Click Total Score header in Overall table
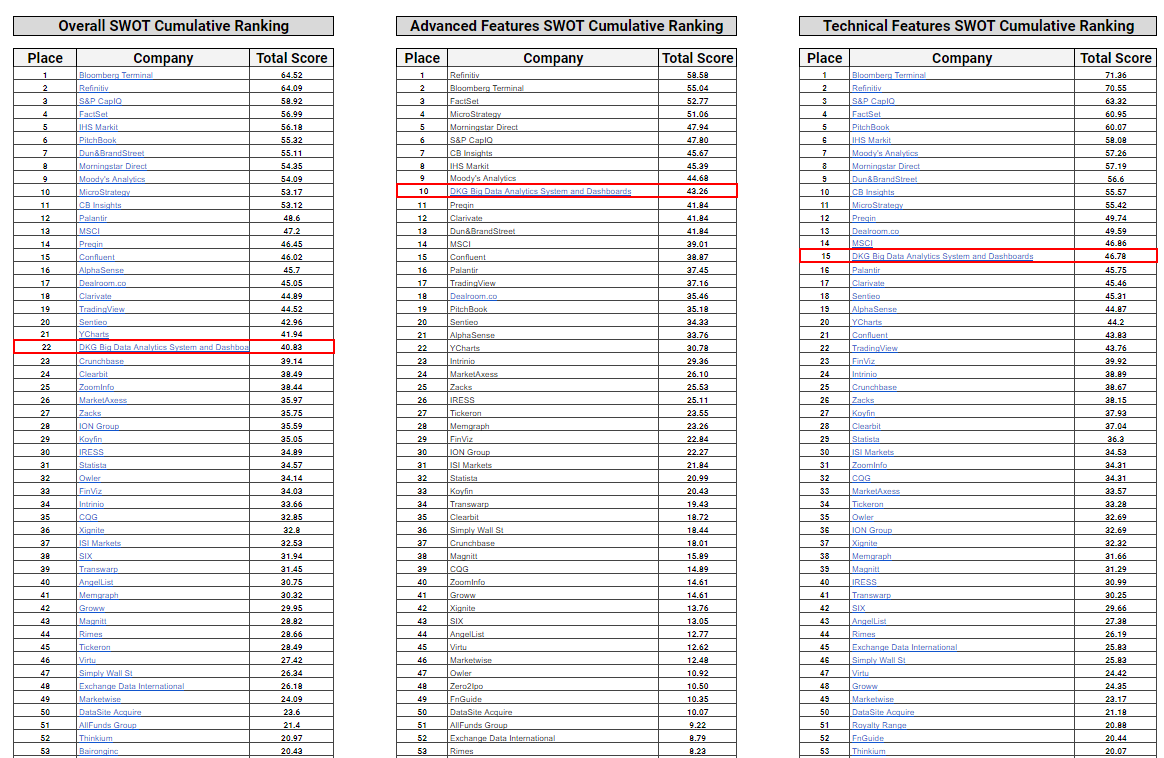This screenshot has width=1164, height=758. (x=291, y=58)
